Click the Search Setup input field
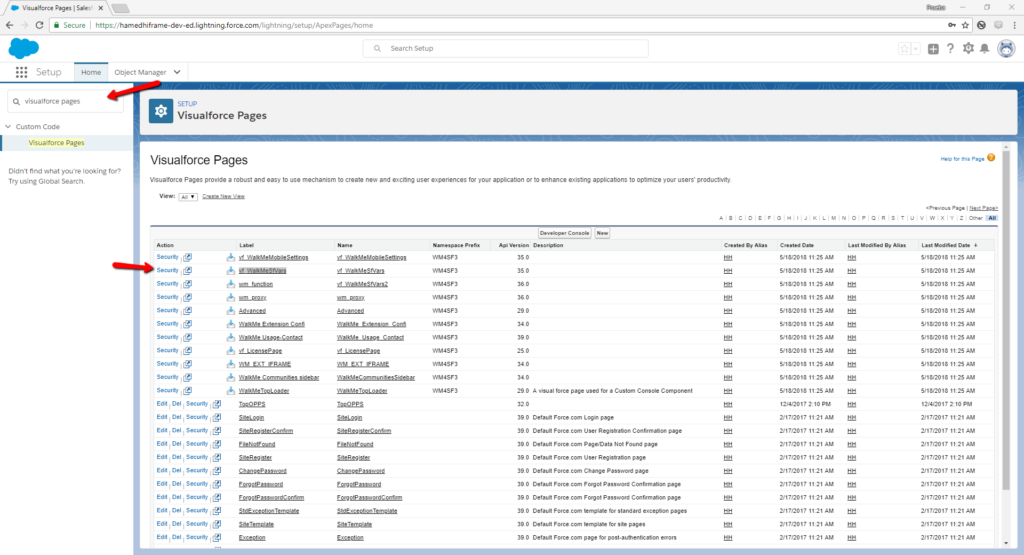Viewport: 1024px width, 555px height. 505,48
